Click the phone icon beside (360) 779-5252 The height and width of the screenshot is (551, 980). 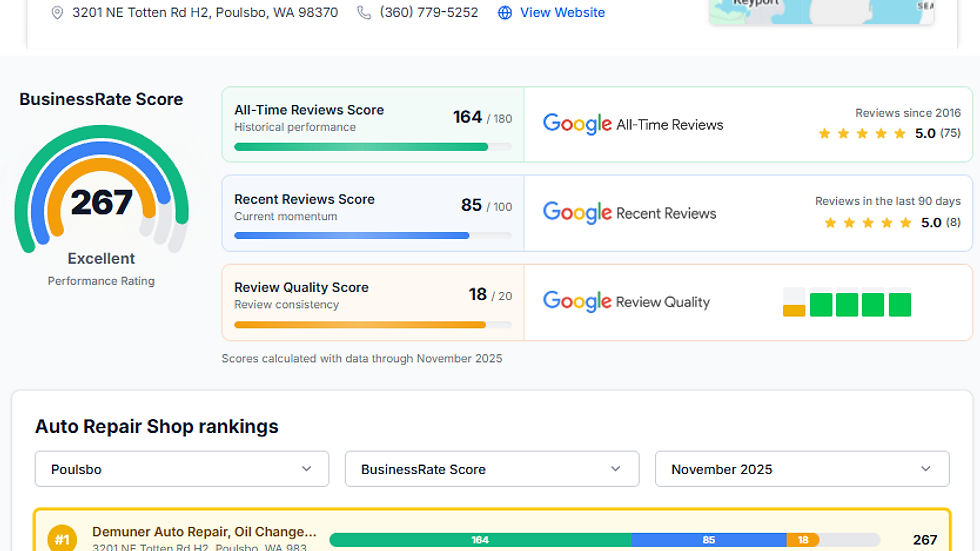364,12
